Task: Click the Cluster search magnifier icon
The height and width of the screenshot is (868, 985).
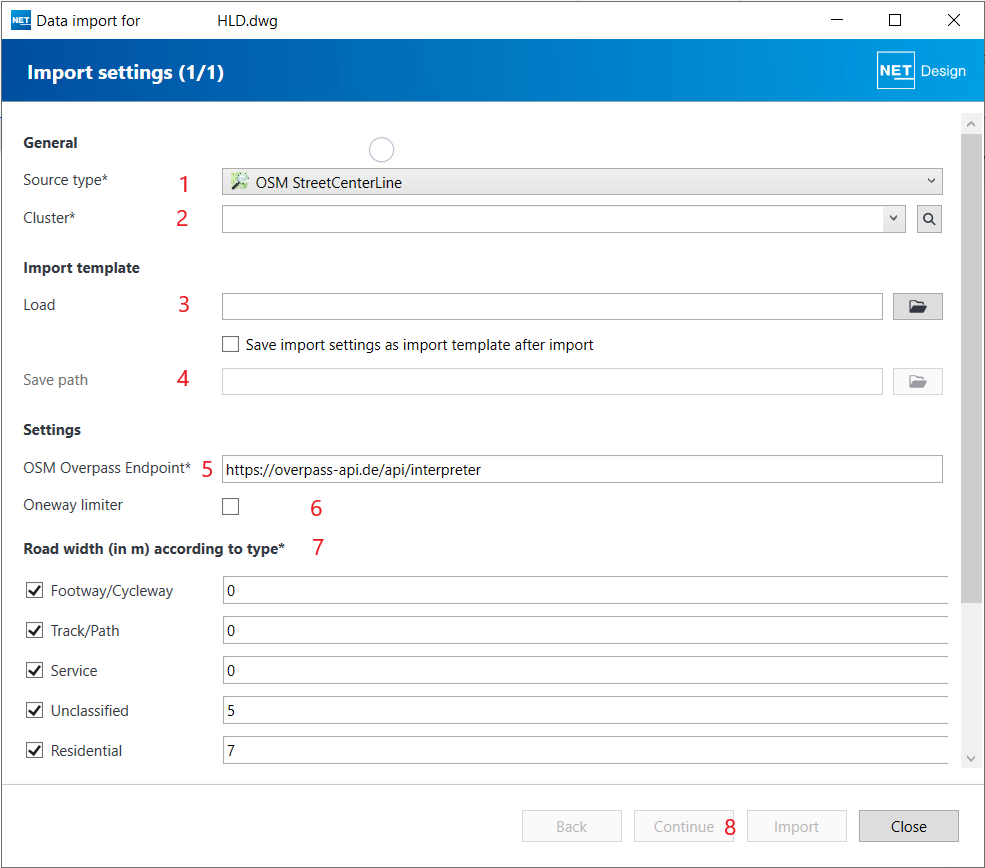Action: tap(929, 219)
